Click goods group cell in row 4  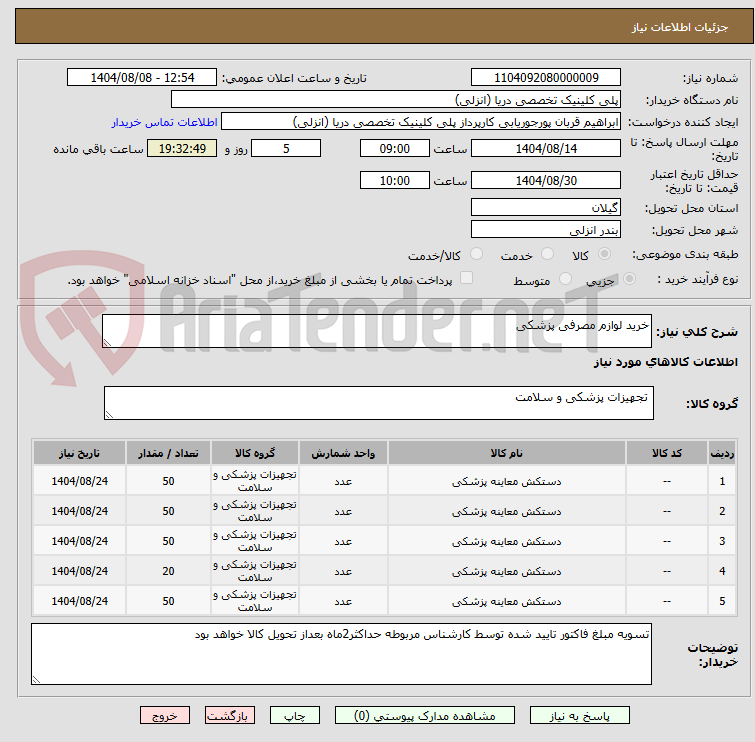pos(255,571)
